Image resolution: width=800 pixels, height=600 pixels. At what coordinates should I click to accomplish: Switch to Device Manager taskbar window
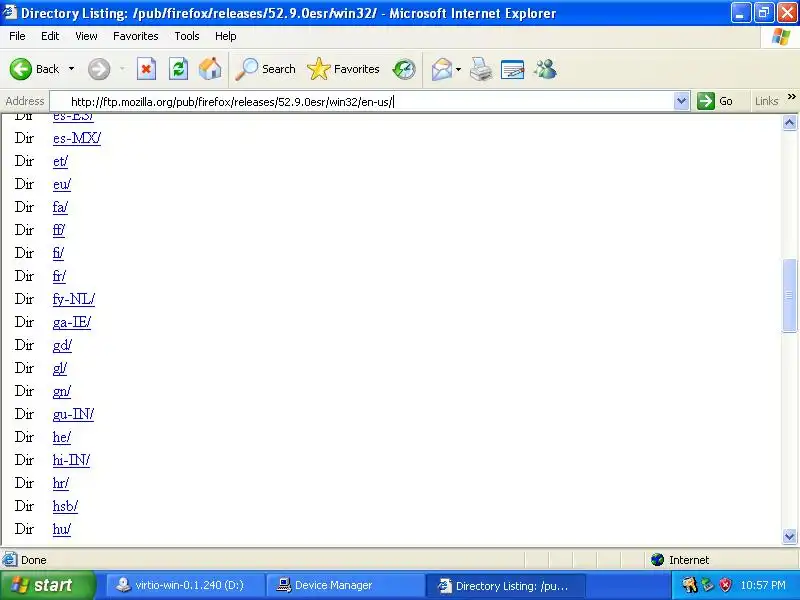click(345, 585)
